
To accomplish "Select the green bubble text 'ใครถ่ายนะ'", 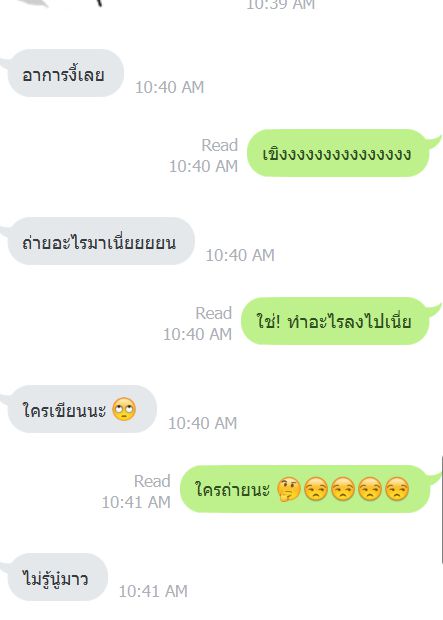I will tap(233, 490).
